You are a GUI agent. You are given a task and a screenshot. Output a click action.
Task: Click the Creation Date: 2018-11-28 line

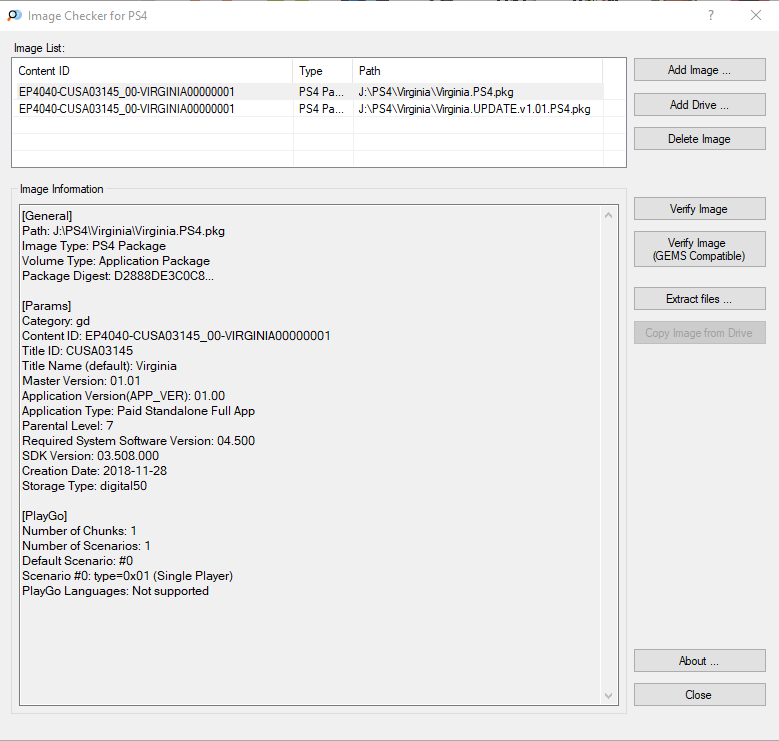(x=94, y=471)
